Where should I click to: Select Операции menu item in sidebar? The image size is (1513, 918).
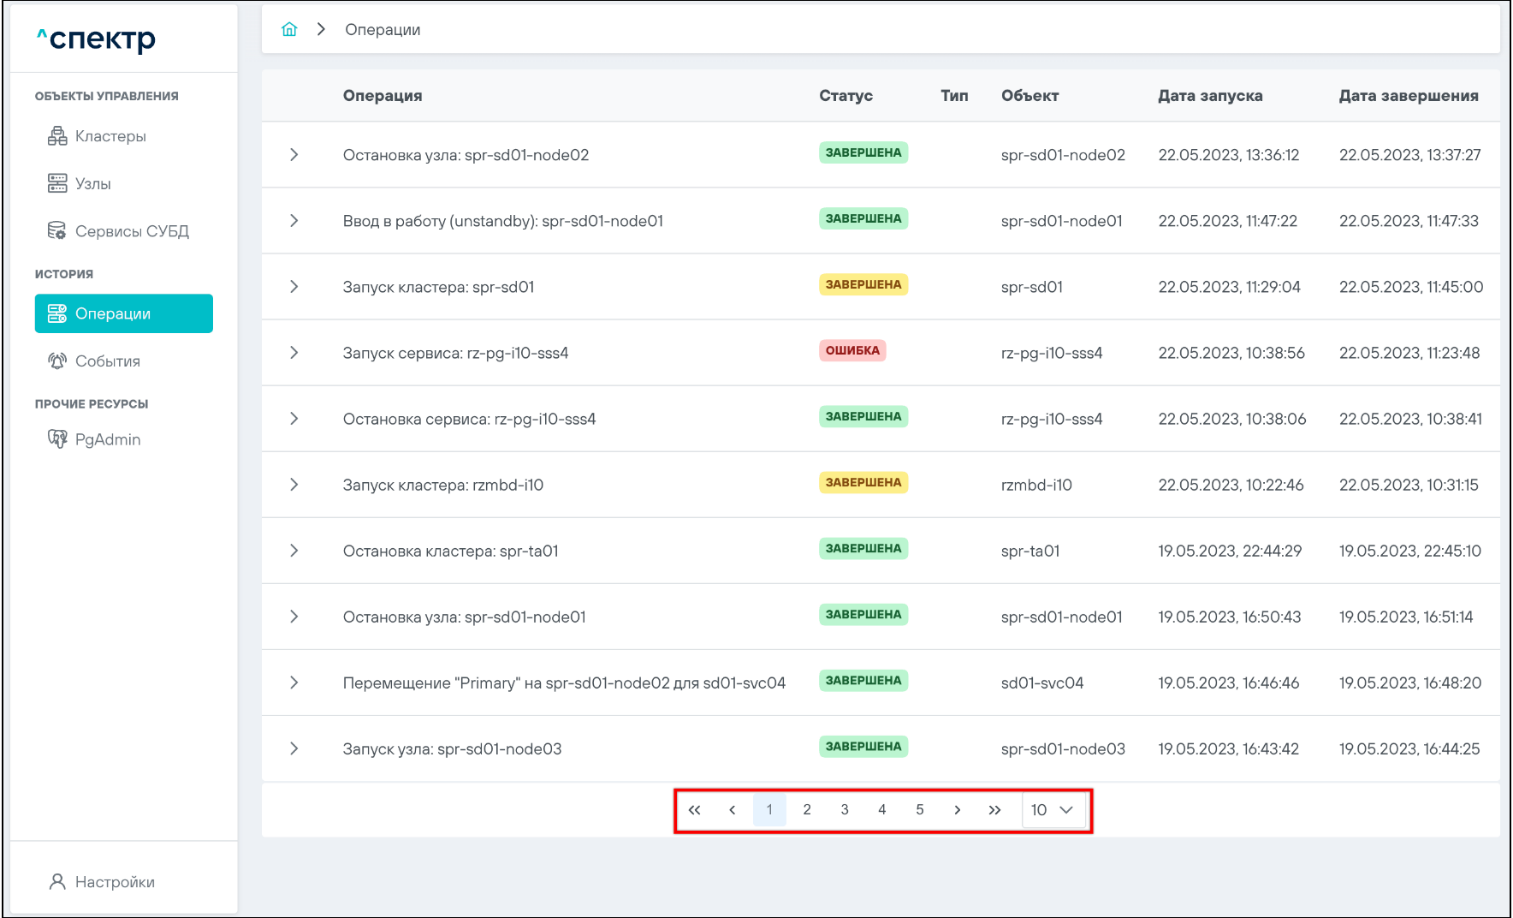(123, 313)
